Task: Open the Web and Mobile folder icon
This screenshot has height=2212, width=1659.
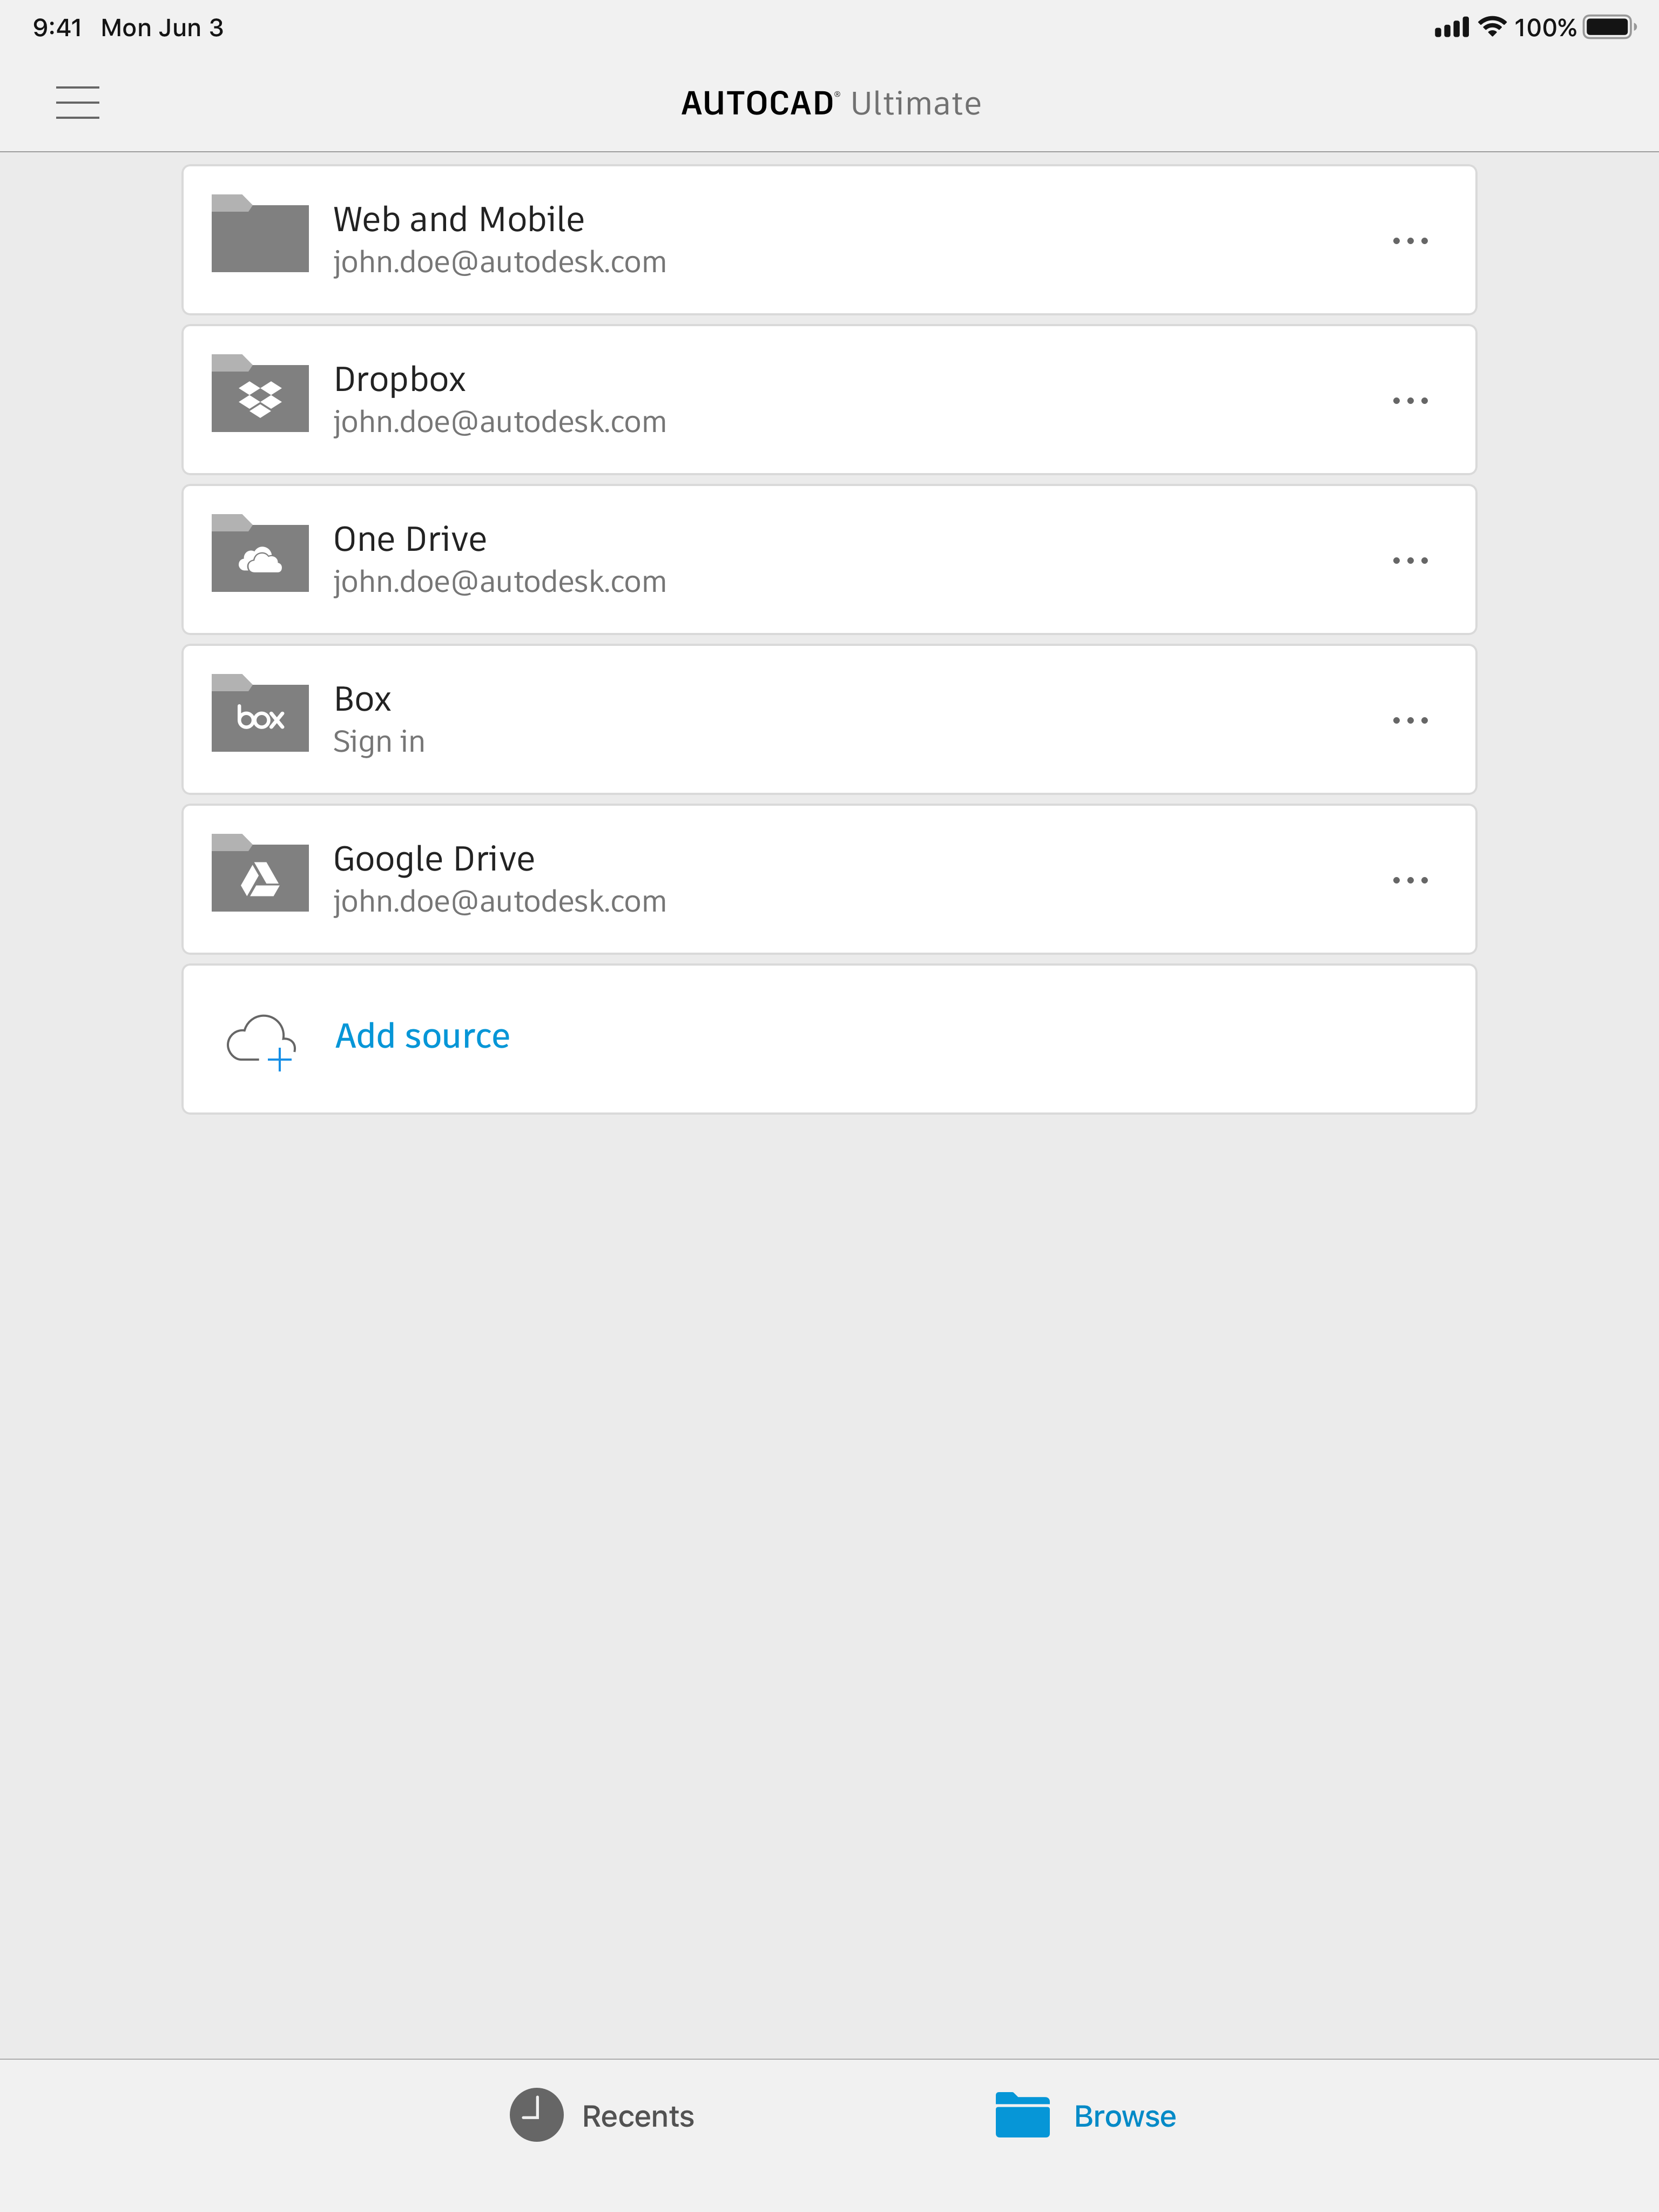Action: [260, 233]
